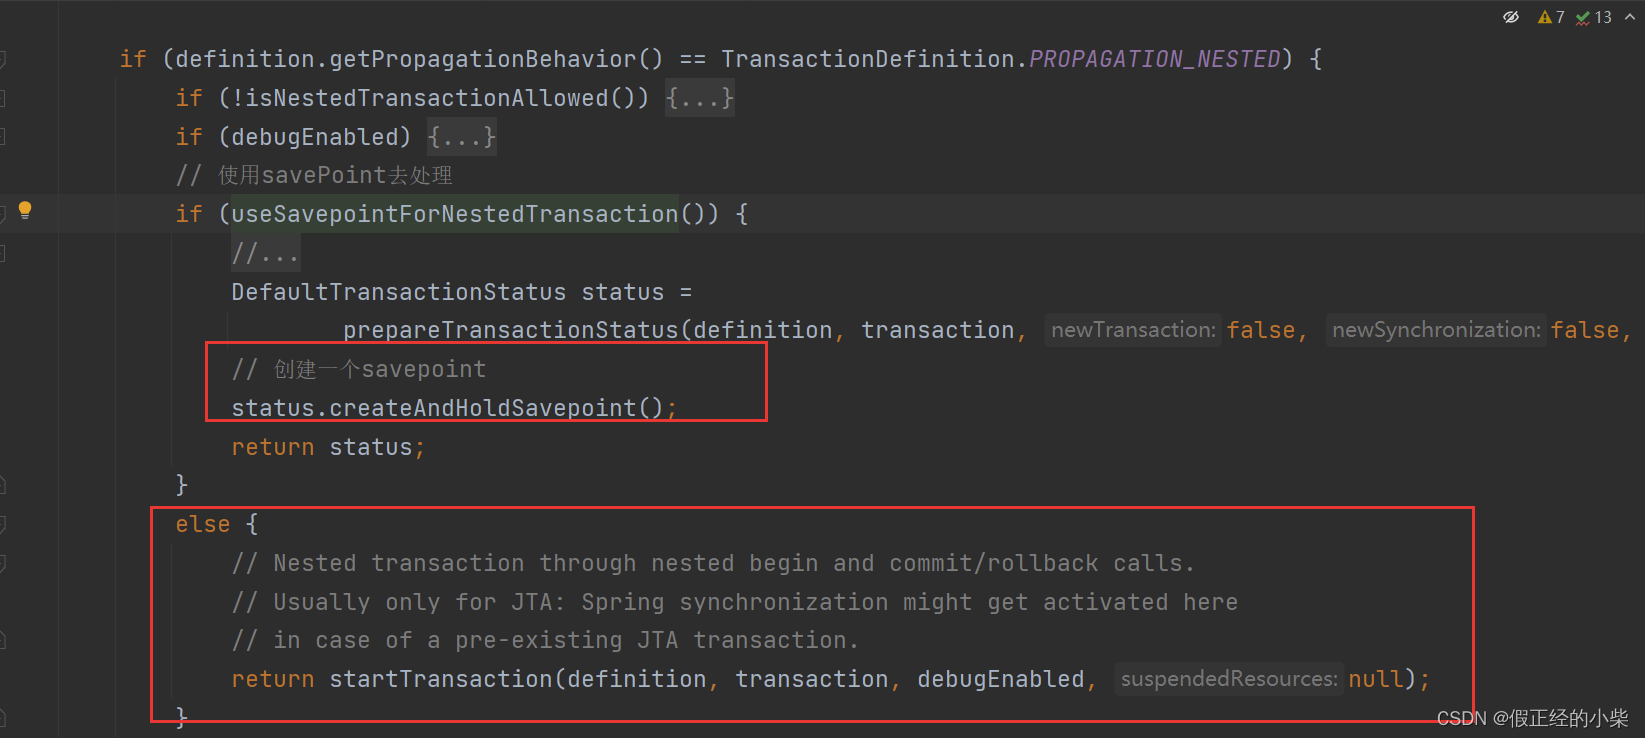Click the yellow lightbulb quick-fix icon
The width and height of the screenshot is (1645, 738).
[25, 210]
